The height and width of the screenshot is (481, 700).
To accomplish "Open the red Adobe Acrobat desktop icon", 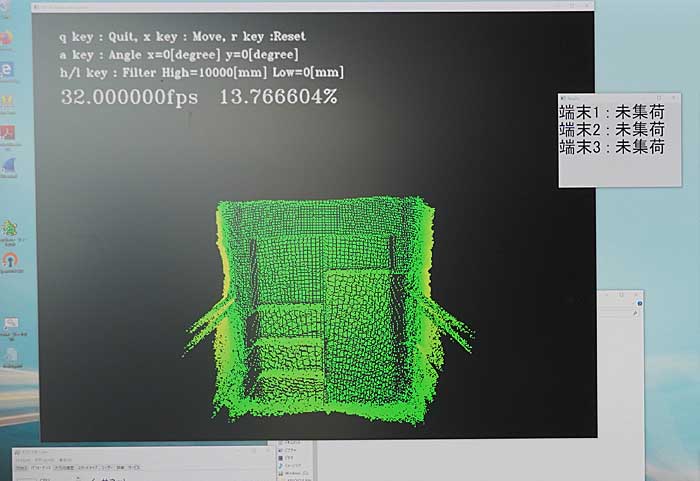I will [8, 133].
